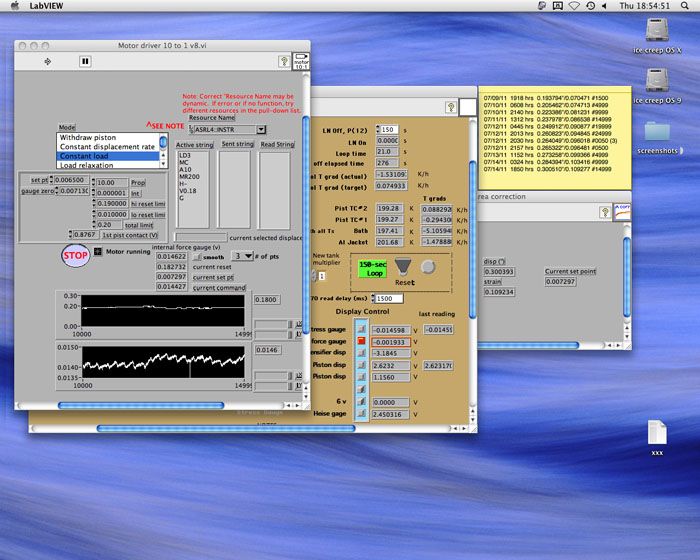This screenshot has height=560, width=700.
Task: Expand the Resource Name ASRL4::INSTR dropdown
Action: [261, 129]
